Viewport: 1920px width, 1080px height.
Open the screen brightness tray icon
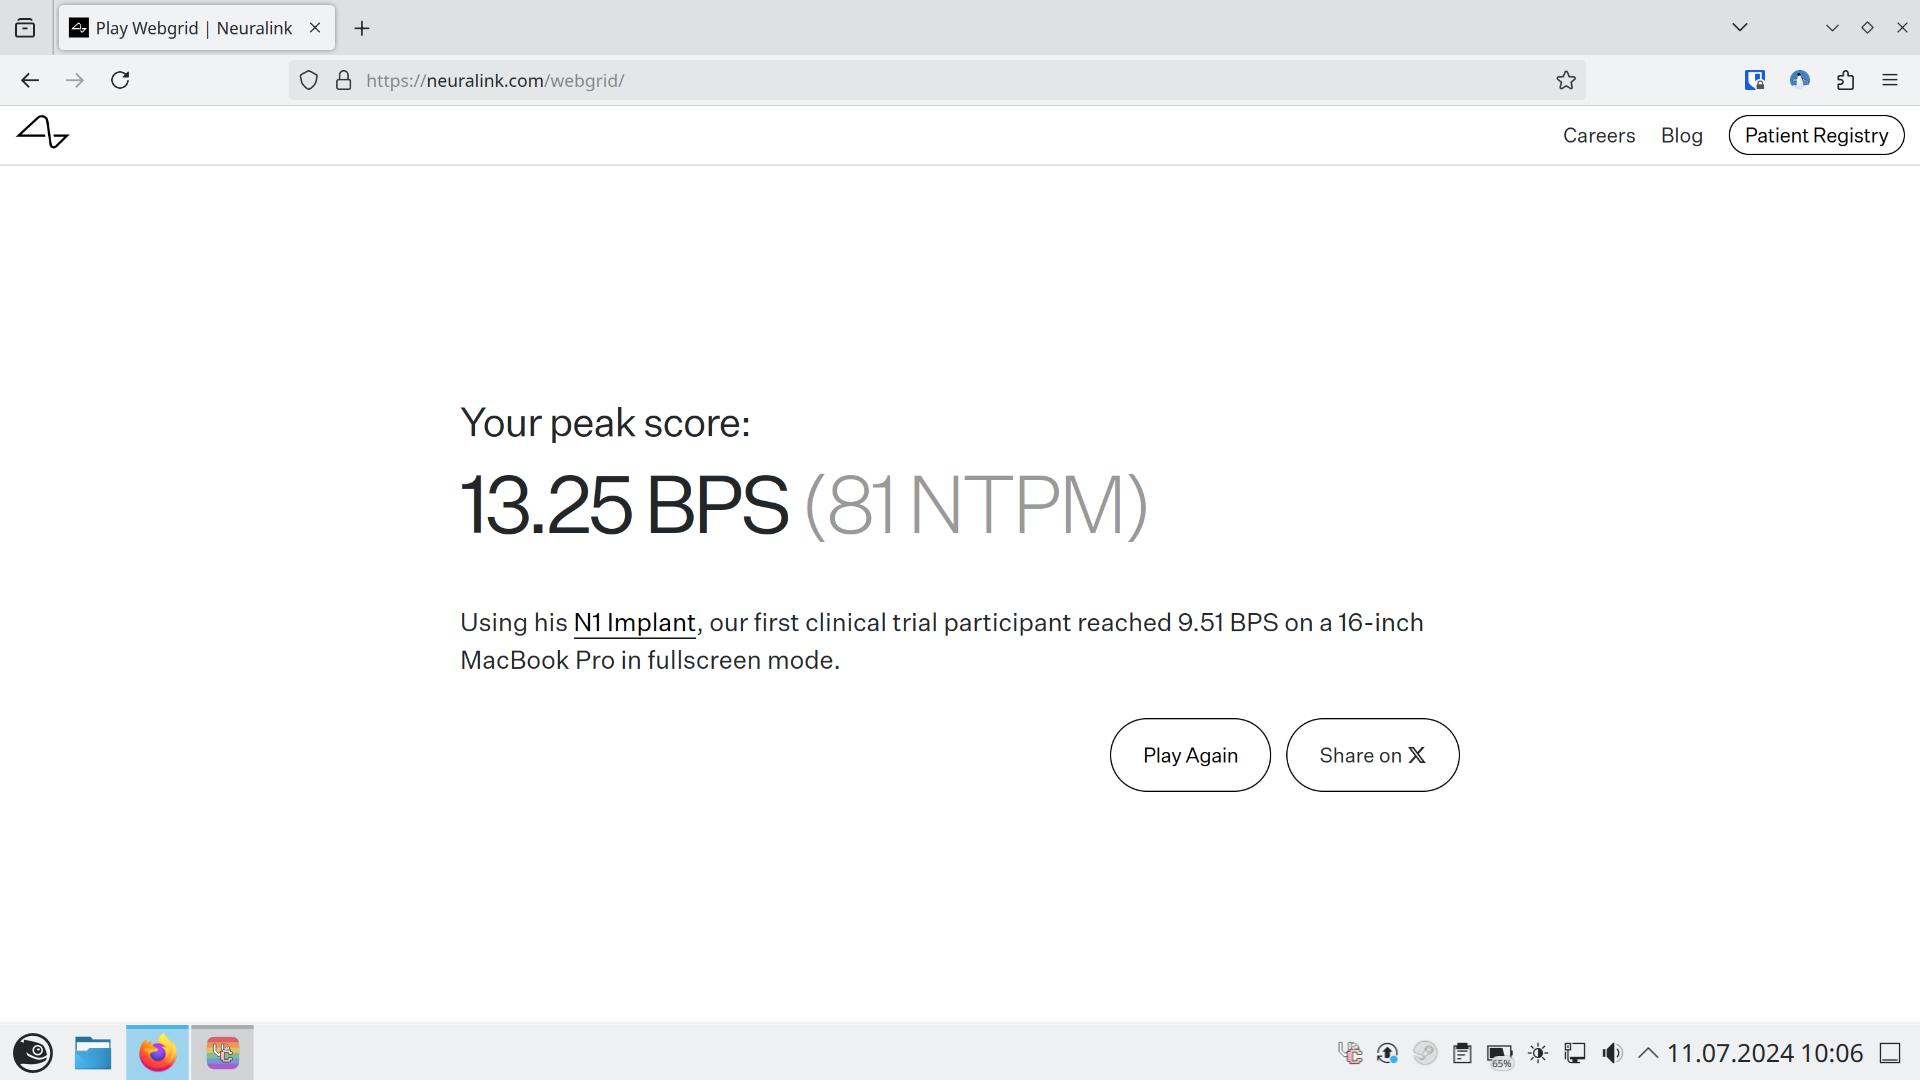[1538, 1053]
